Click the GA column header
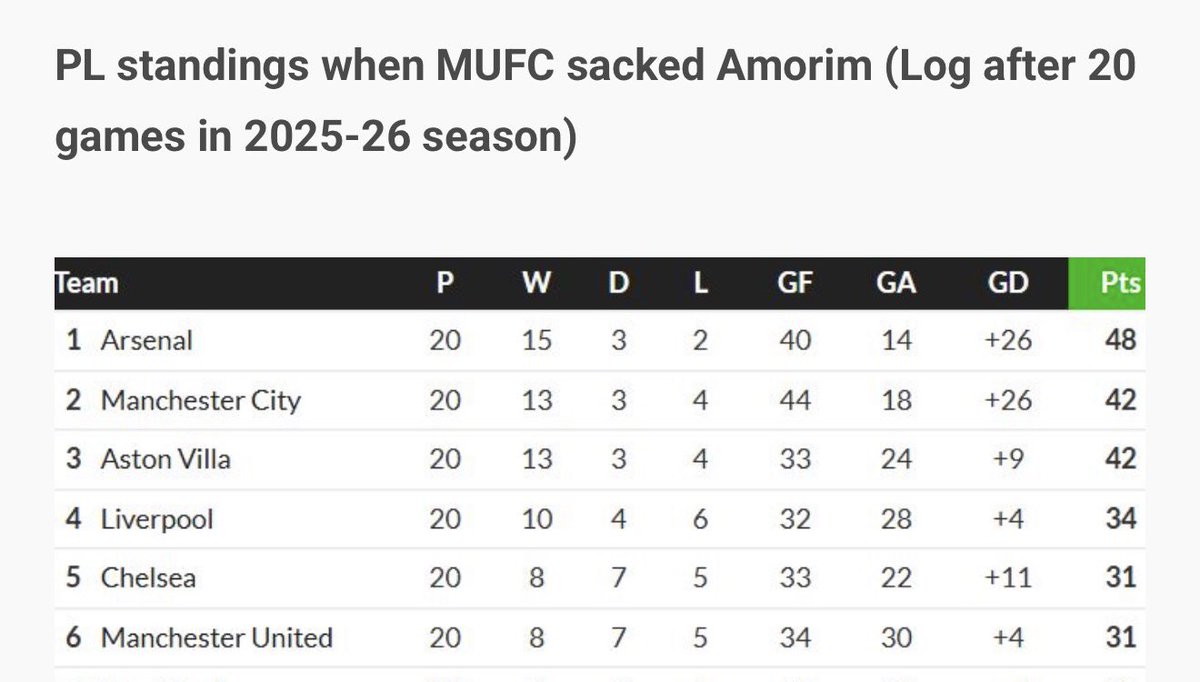 click(895, 283)
